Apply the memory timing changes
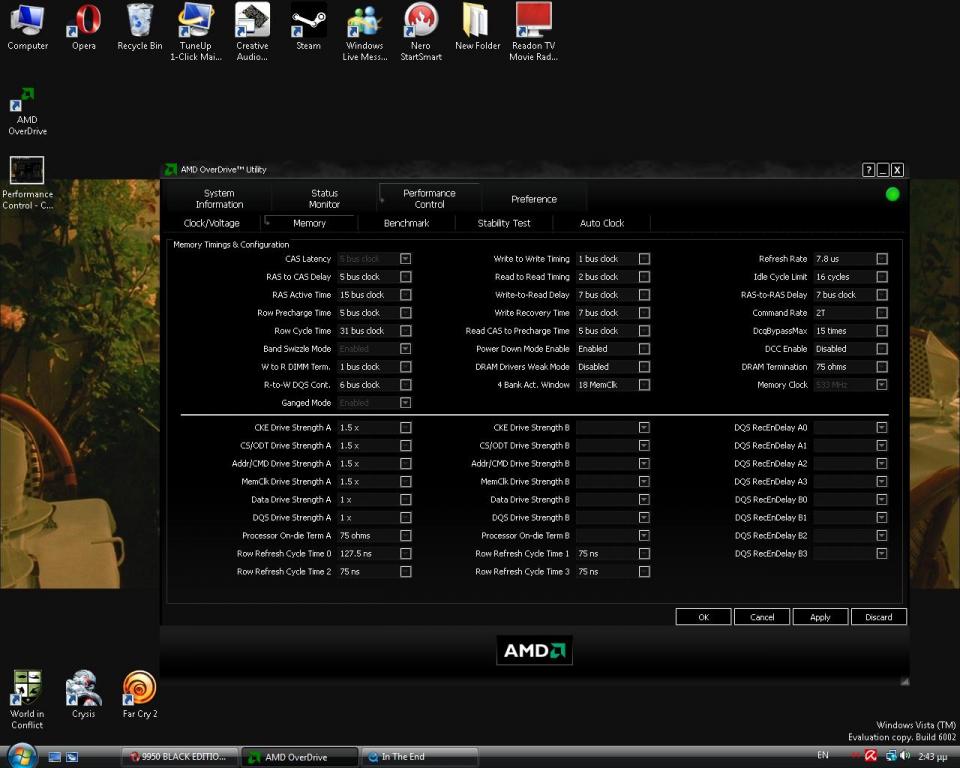This screenshot has height=768, width=960. click(820, 617)
